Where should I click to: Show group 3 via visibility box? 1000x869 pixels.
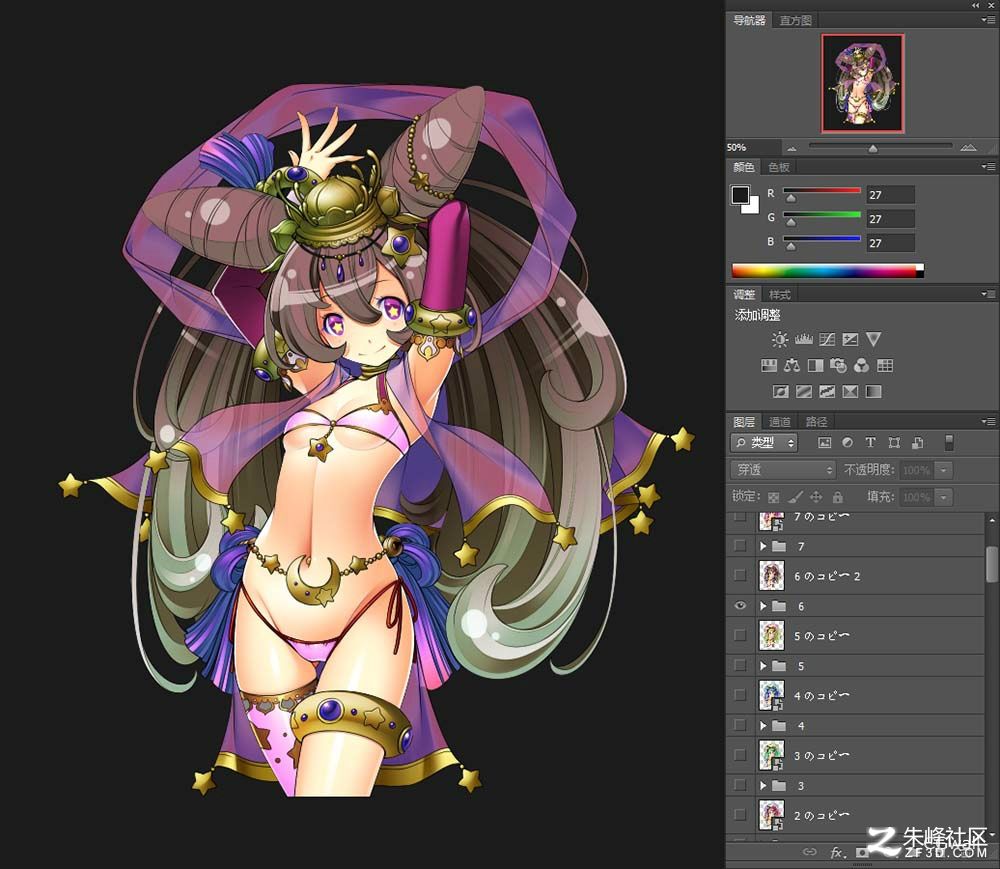(x=740, y=785)
